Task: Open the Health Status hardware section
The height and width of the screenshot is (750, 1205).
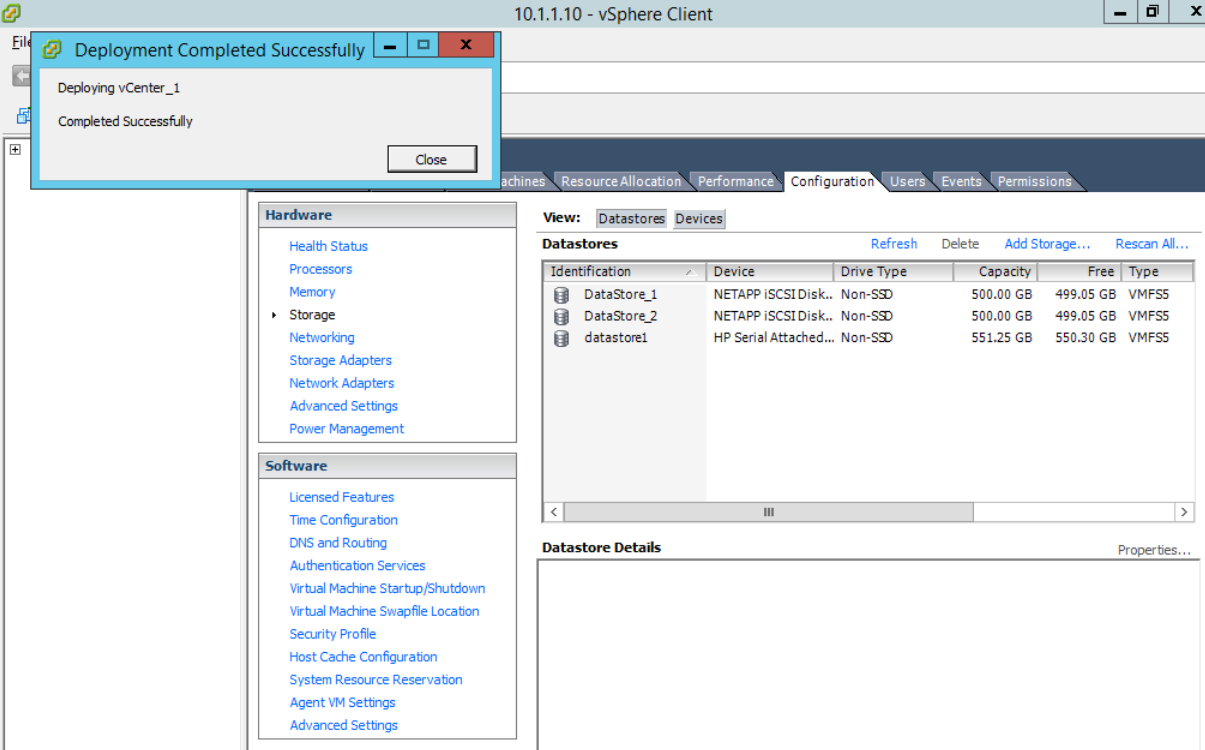Action: point(328,246)
